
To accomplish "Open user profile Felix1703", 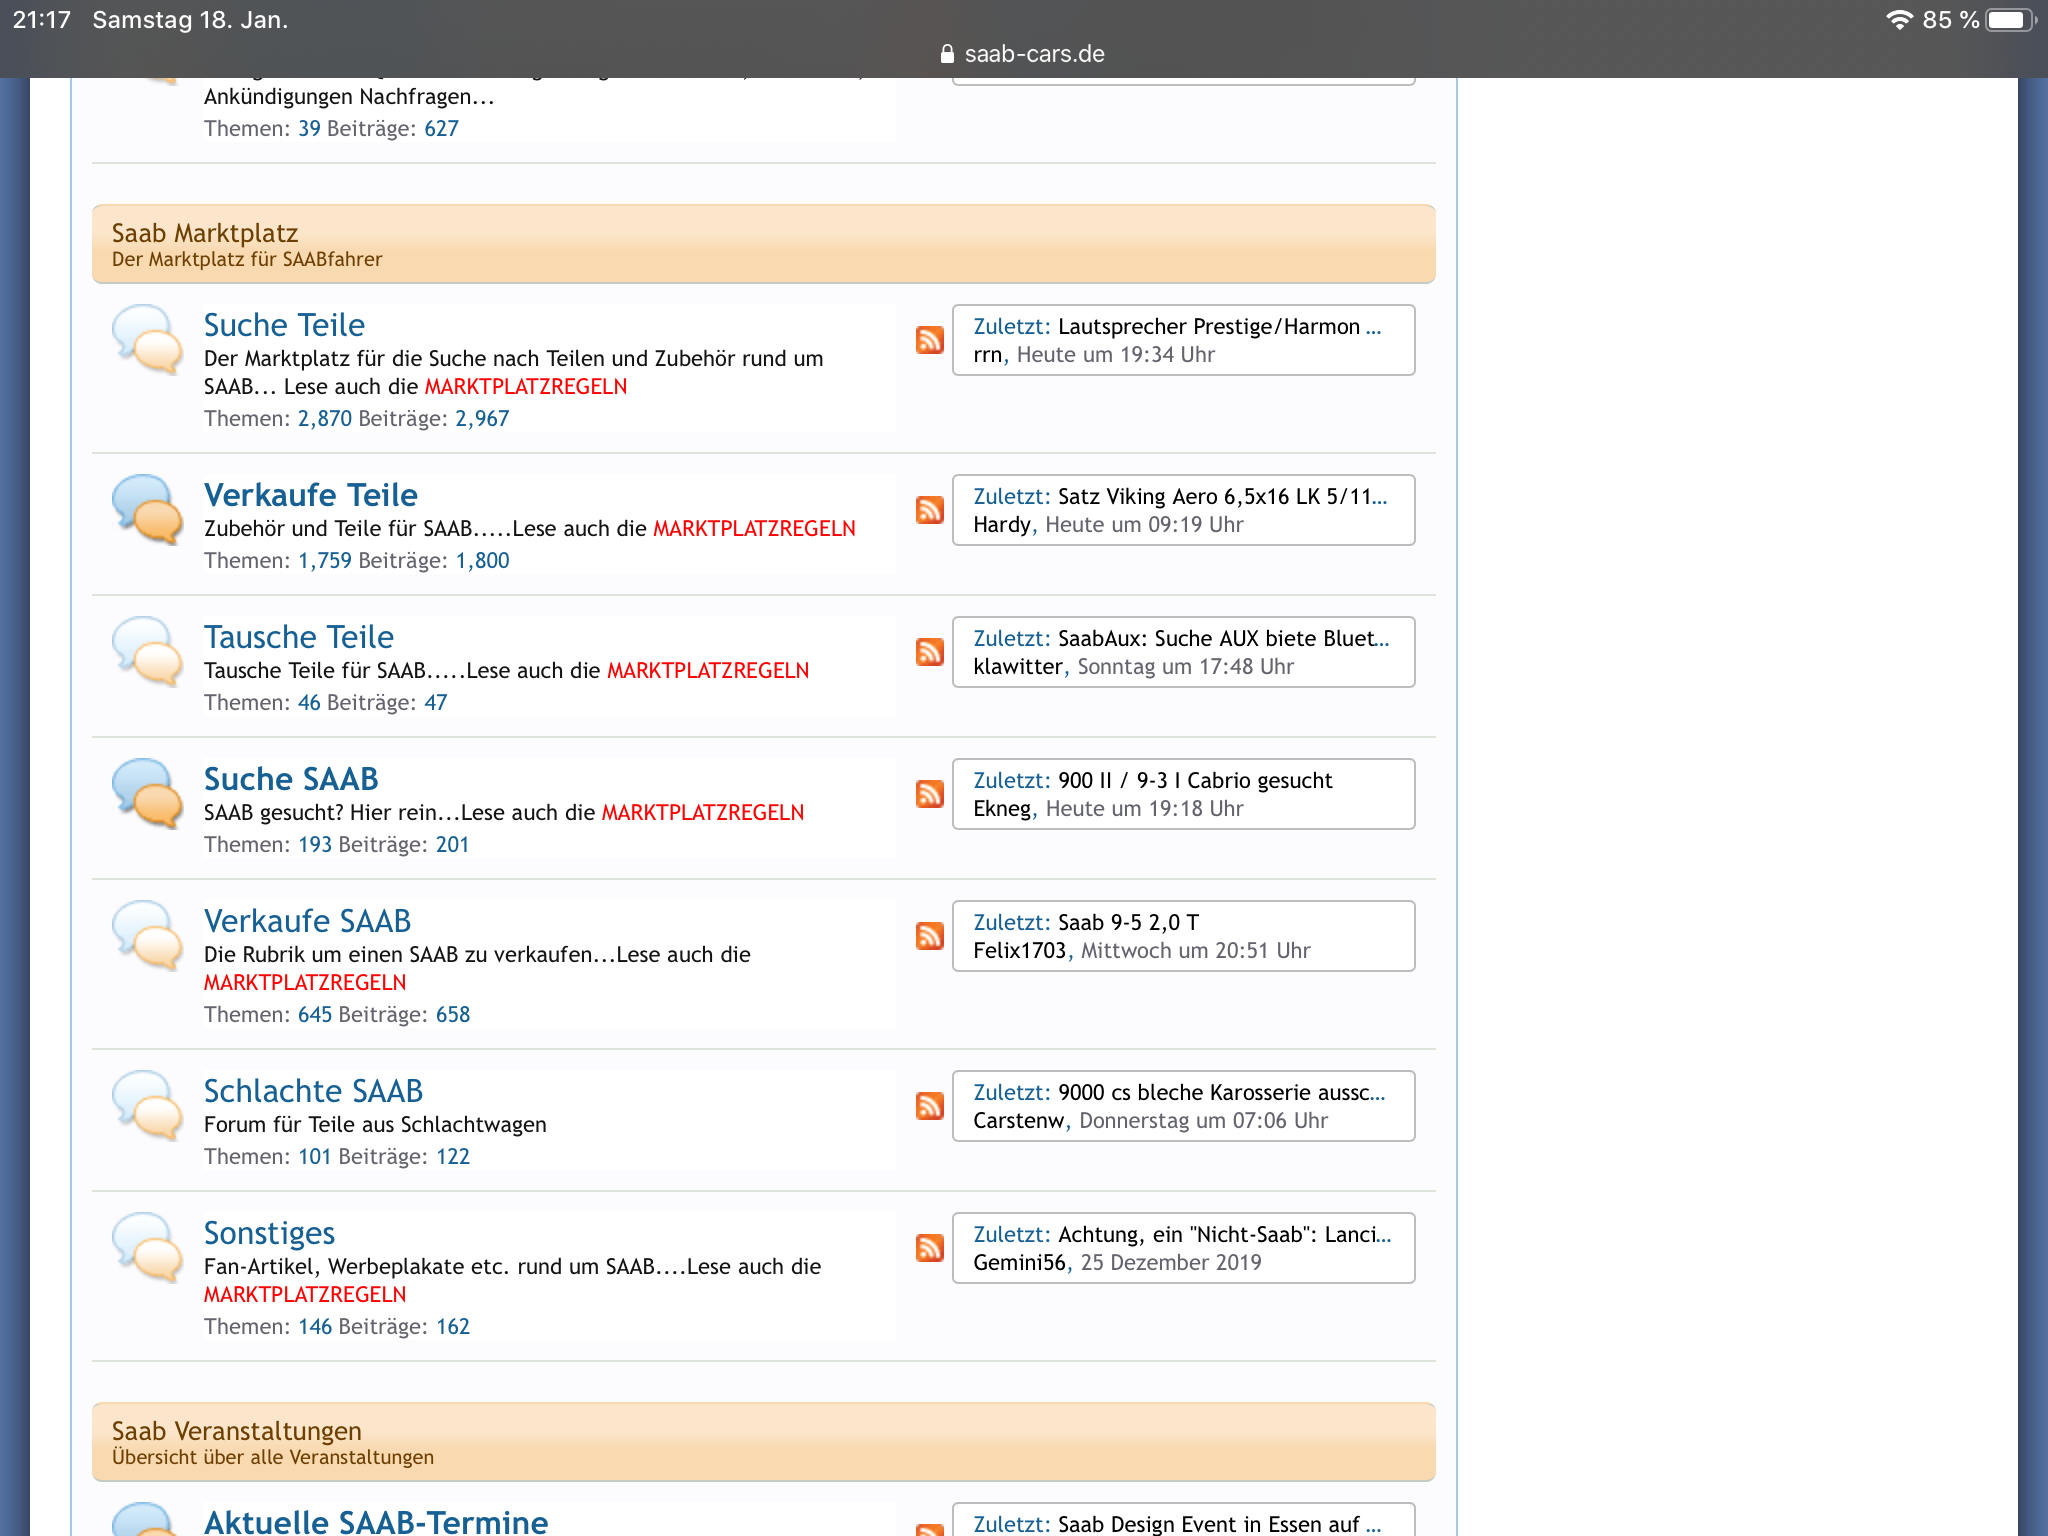I will (1020, 951).
